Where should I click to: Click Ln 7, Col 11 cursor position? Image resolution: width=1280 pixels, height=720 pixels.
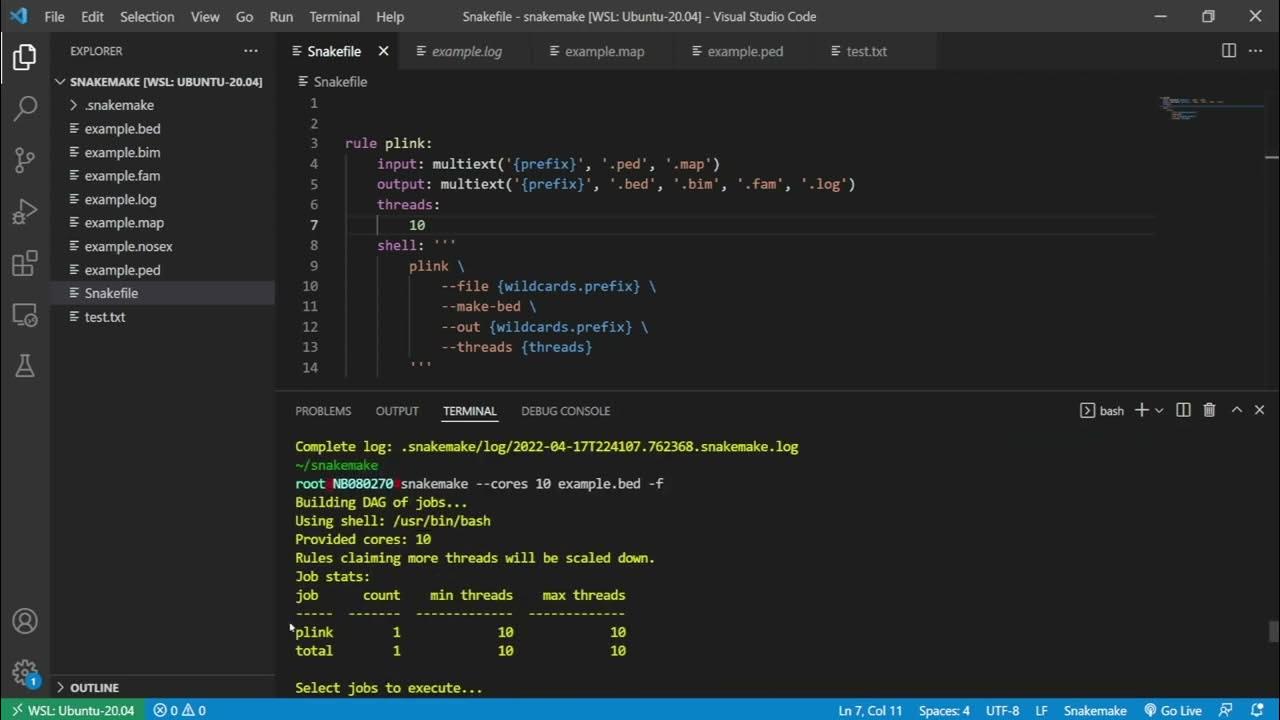[870, 710]
